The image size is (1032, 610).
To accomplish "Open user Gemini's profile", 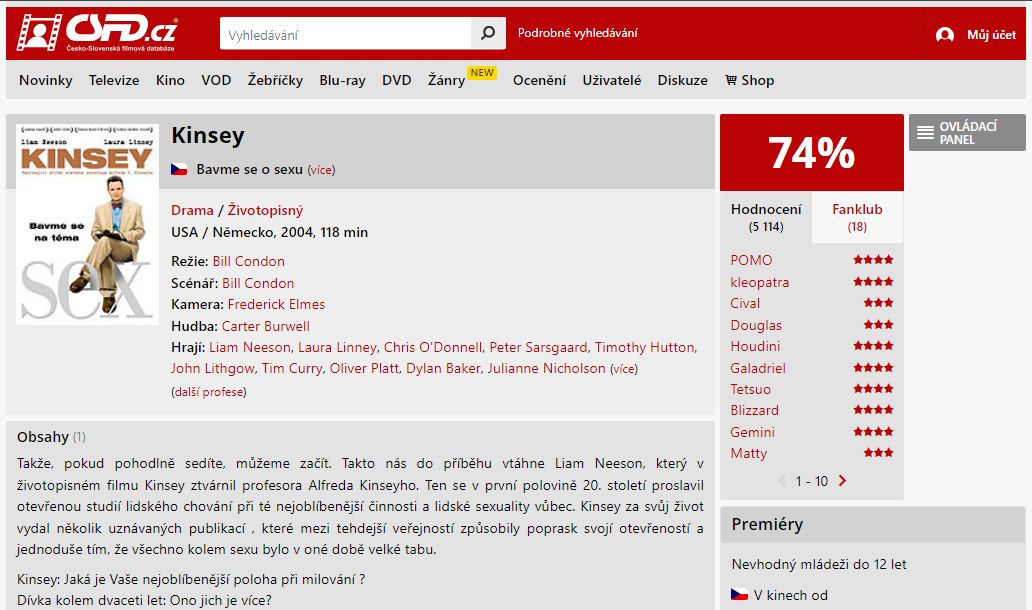I will [752, 432].
